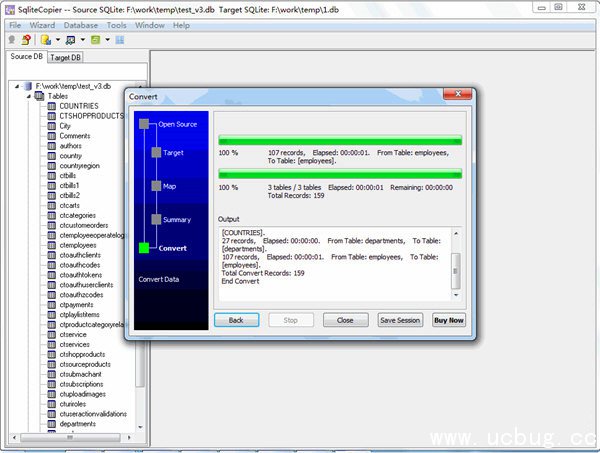Collapse the F:\work\temp\test_v3.db root node

coord(17,86)
